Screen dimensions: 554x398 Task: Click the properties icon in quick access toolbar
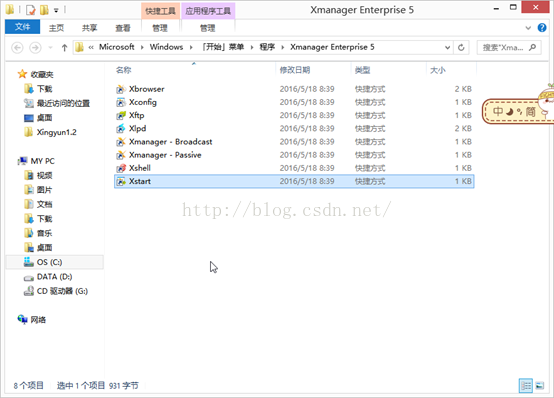(x=31, y=10)
